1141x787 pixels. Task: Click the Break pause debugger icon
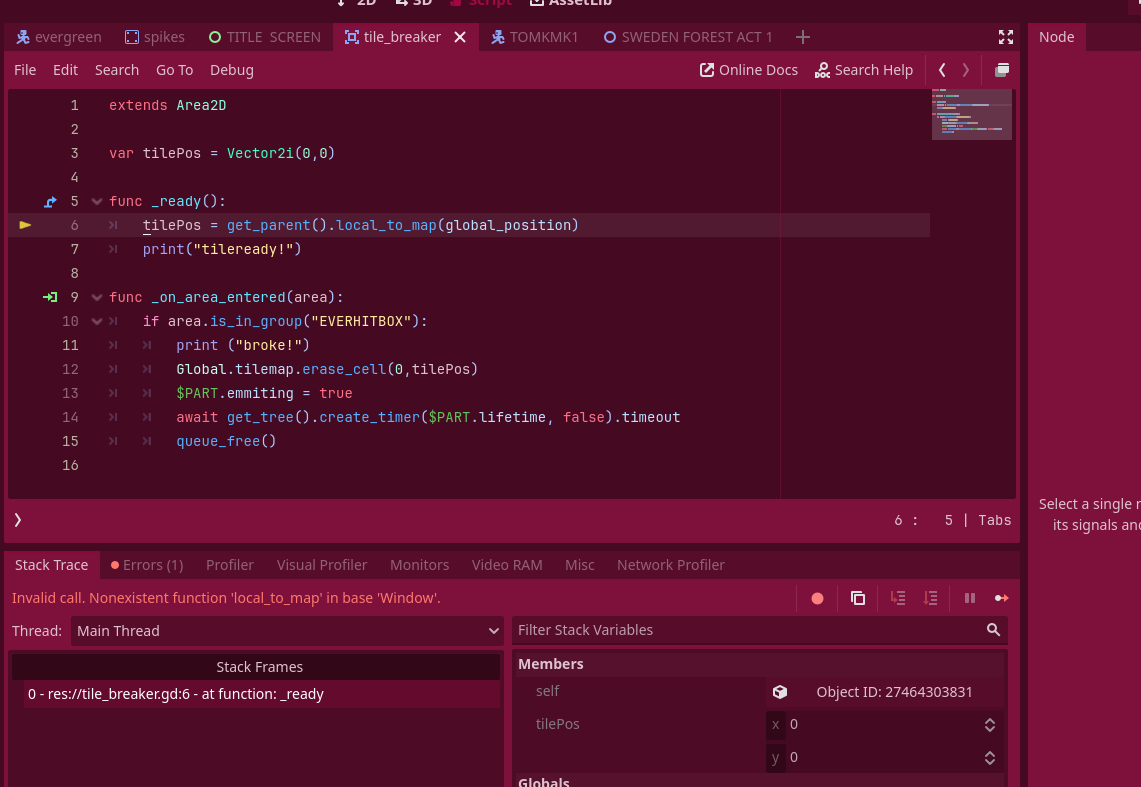970,599
